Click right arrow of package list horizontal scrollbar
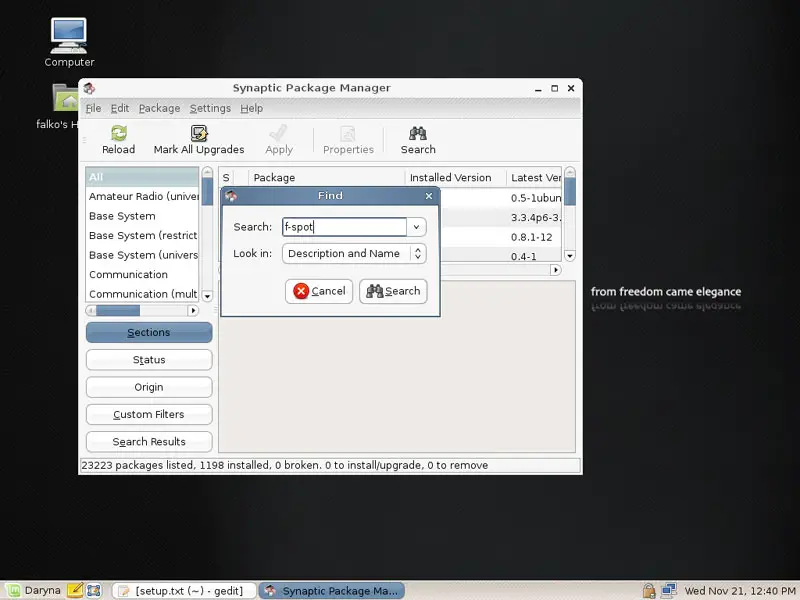The image size is (800, 600). click(556, 270)
